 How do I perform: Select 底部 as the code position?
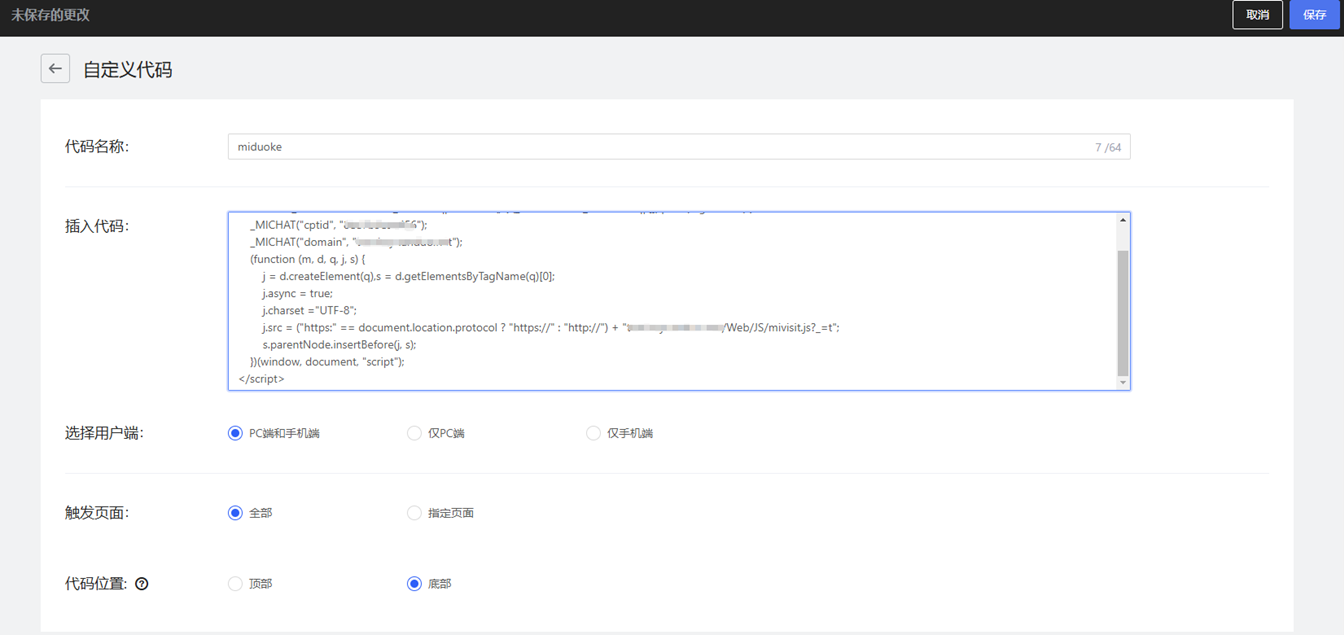[414, 584]
